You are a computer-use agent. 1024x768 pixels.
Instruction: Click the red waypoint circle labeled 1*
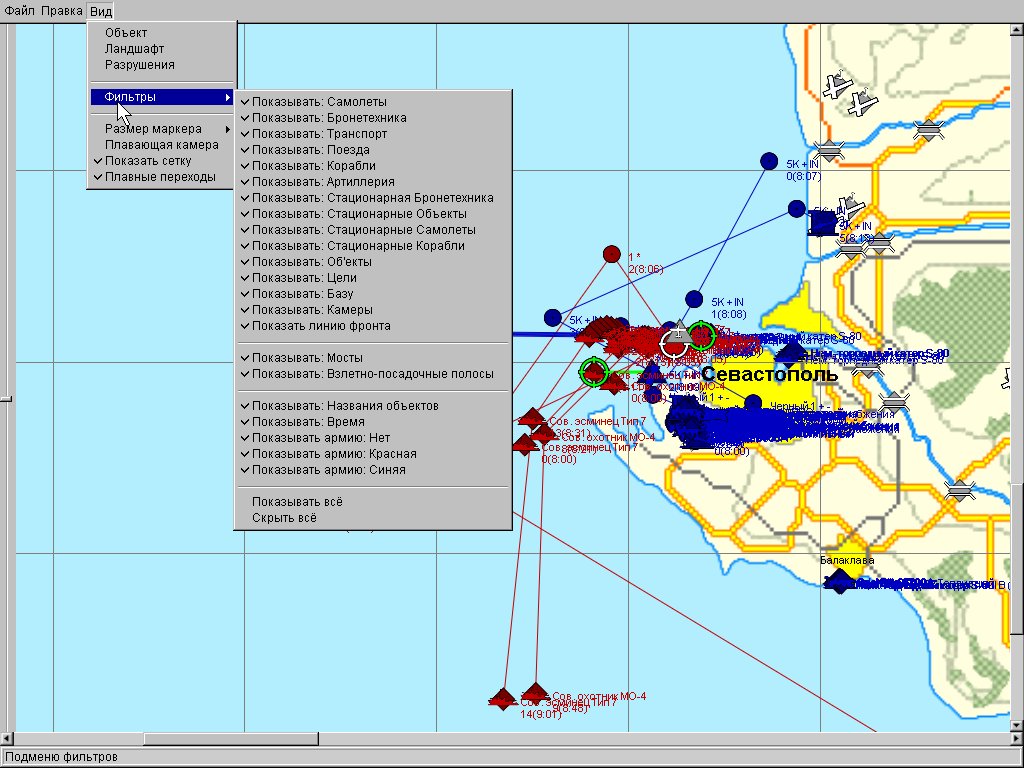[611, 254]
